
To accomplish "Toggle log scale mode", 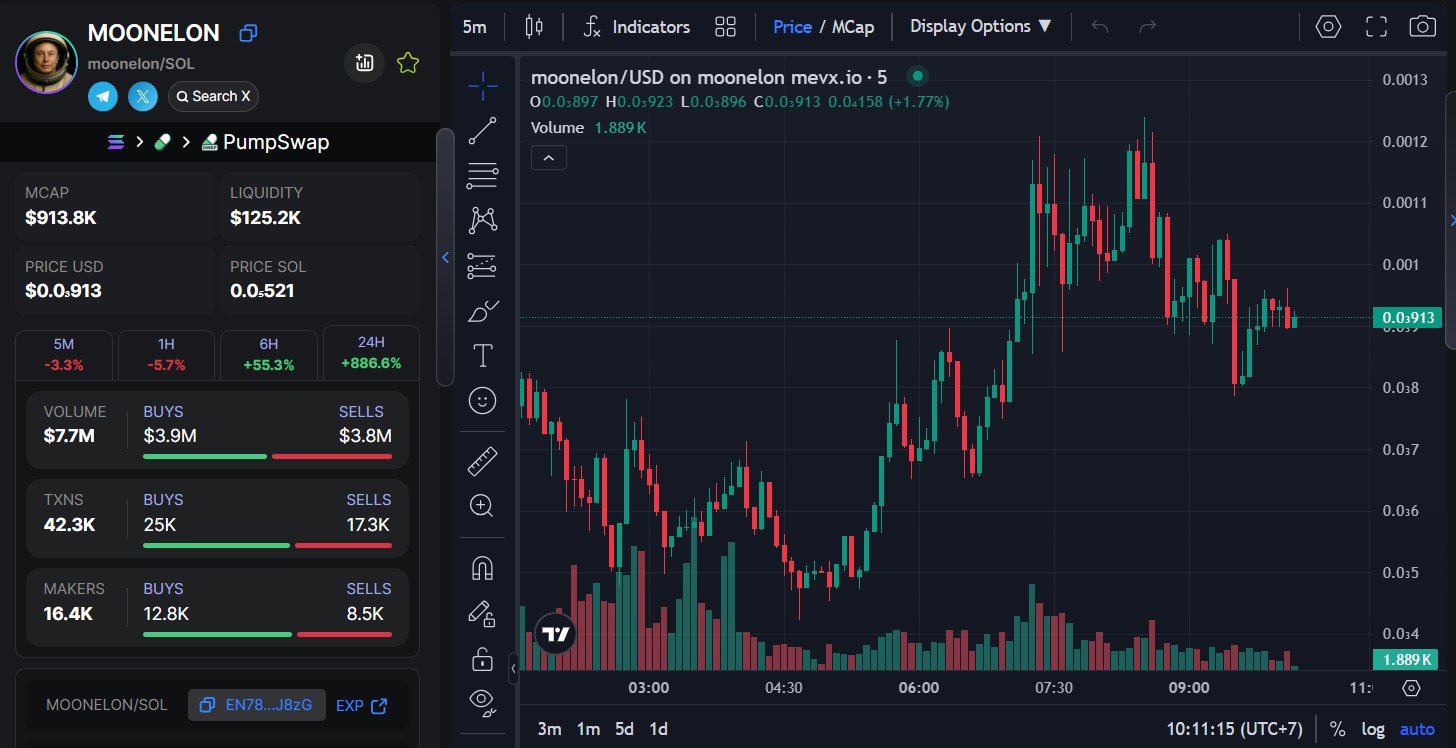I will click(1373, 729).
